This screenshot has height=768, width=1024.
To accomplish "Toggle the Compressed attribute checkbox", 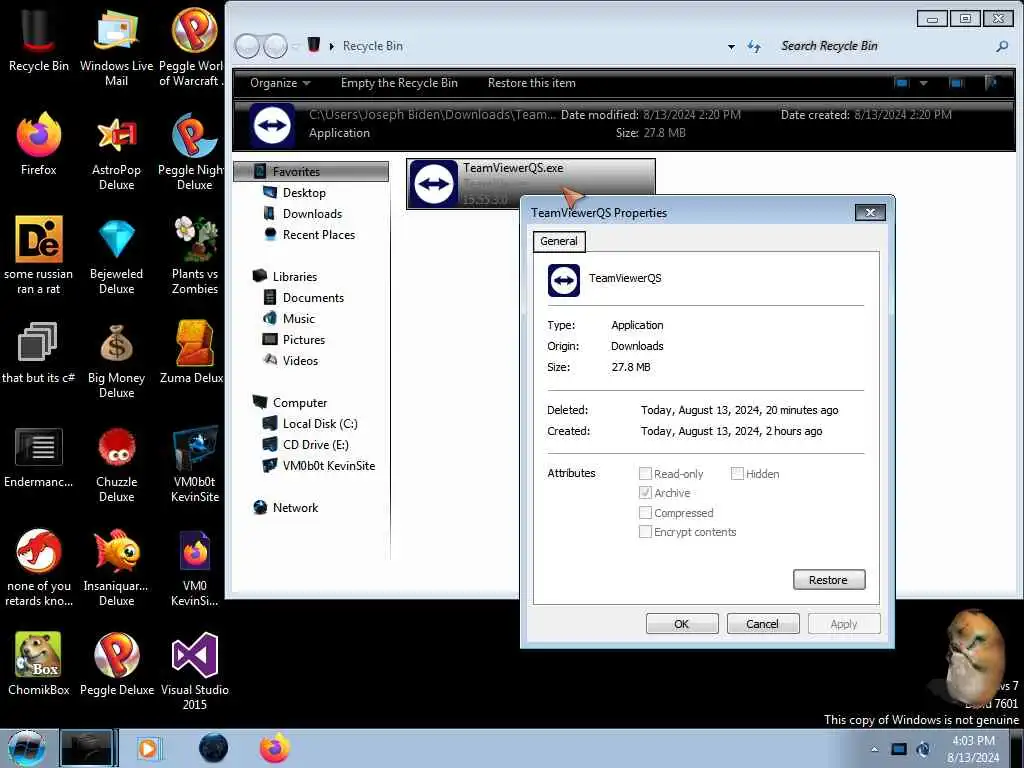I will 645,513.
